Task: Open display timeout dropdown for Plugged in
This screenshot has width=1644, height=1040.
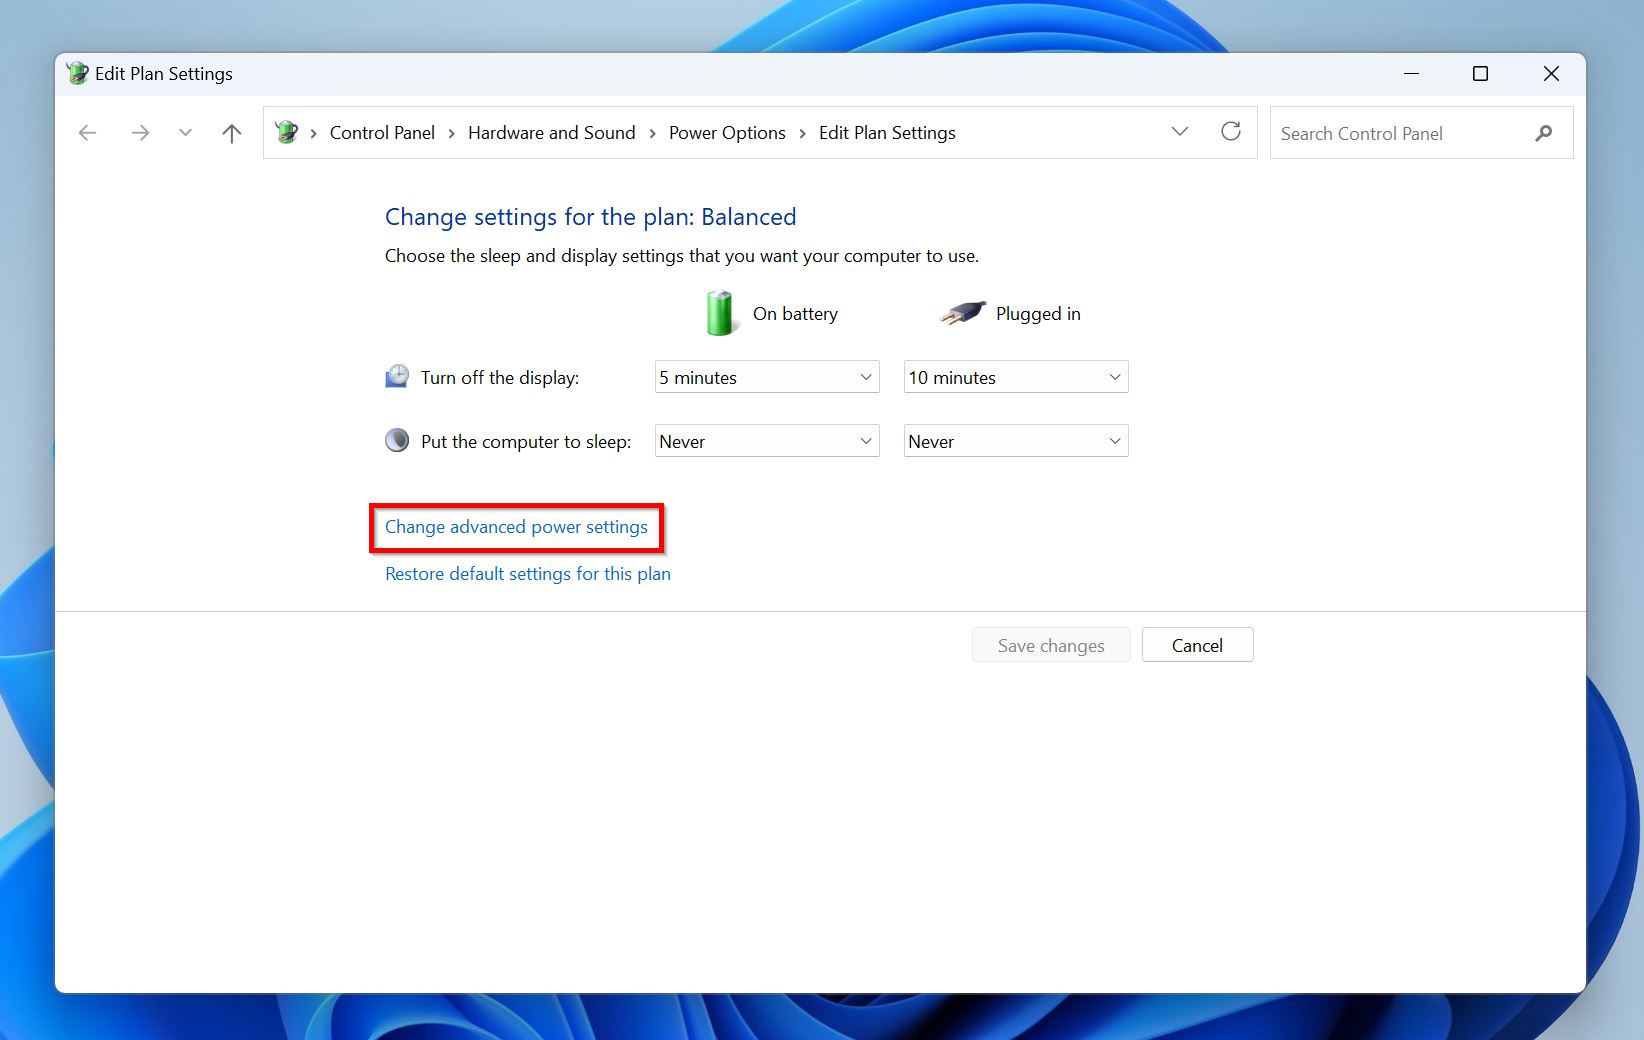Action: (1015, 377)
